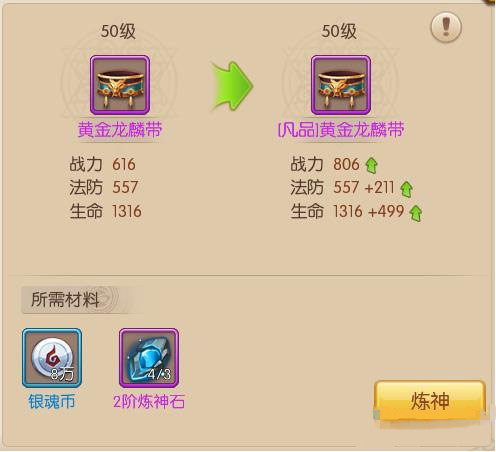
Task: Click the left 50级 level label
Action: tap(118, 32)
